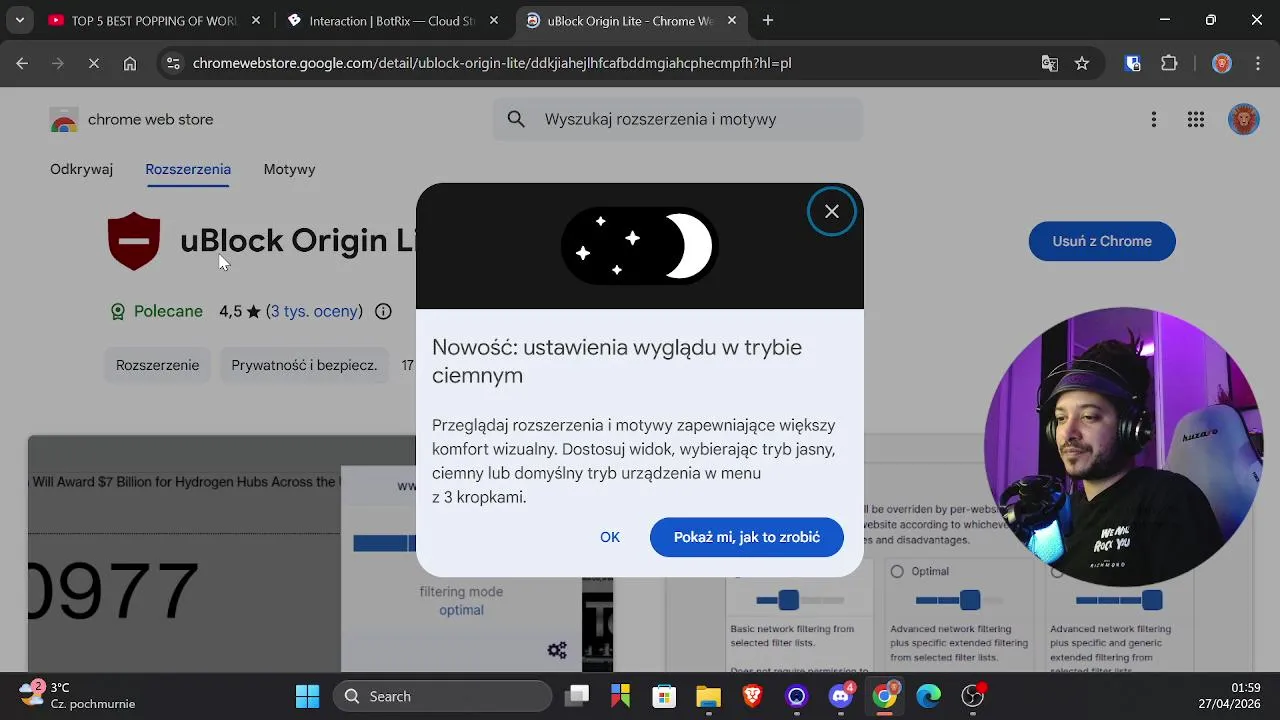The width and height of the screenshot is (1280, 720).
Task: Click the 'Polecane' badge
Action: pos(156,311)
